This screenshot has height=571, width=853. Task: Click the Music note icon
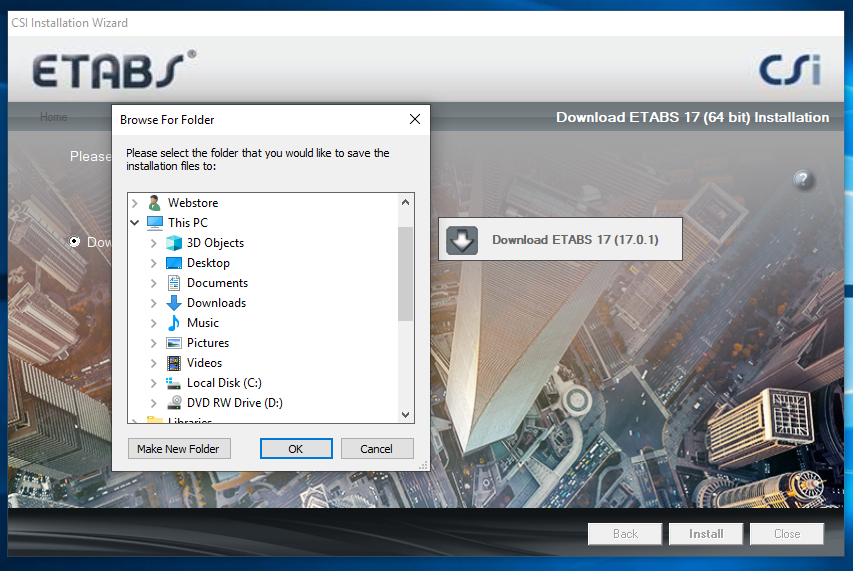[x=174, y=323]
